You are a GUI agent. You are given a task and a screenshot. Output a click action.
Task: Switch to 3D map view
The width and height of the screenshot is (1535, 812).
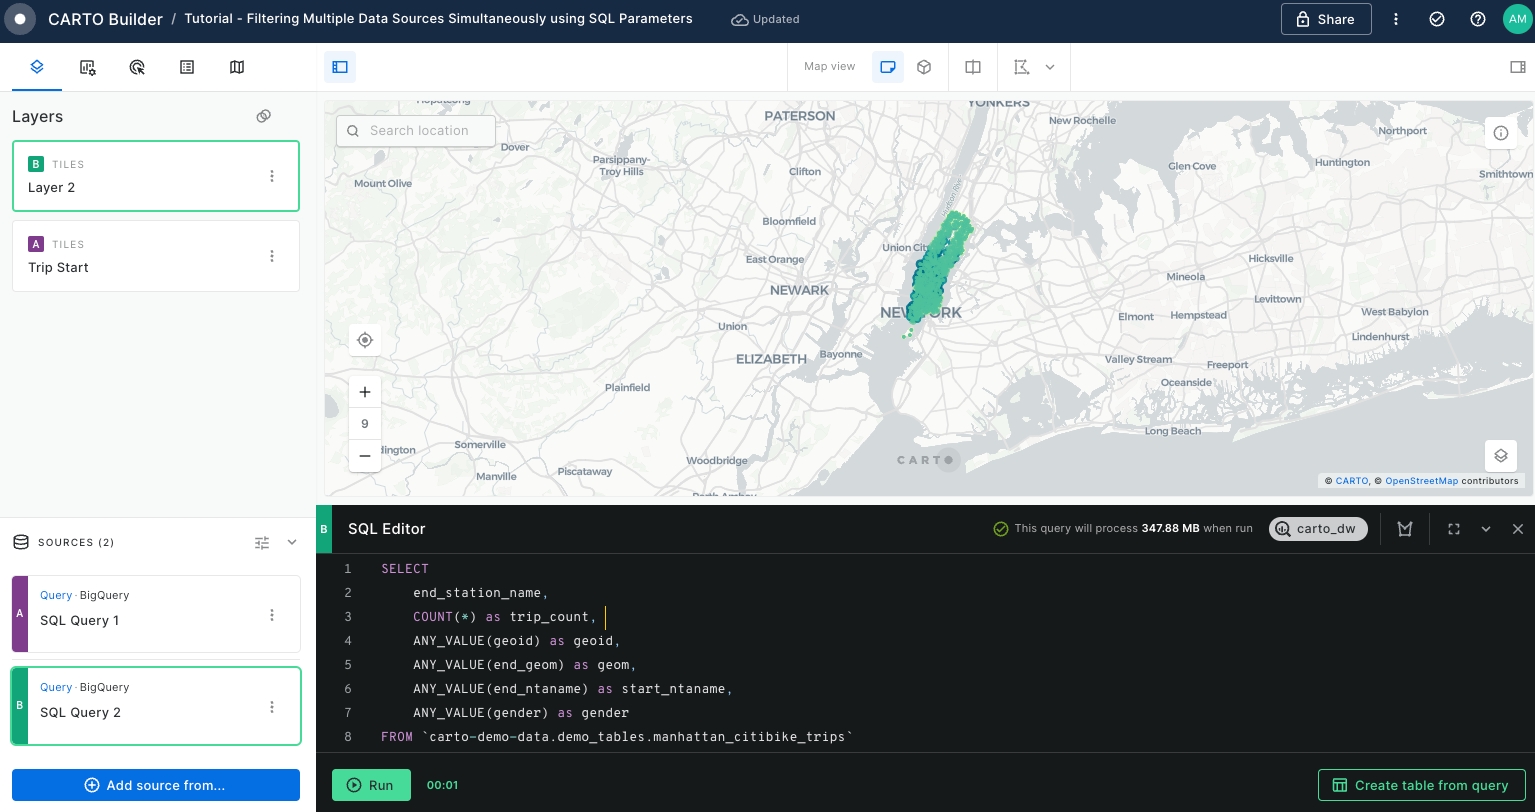(924, 67)
